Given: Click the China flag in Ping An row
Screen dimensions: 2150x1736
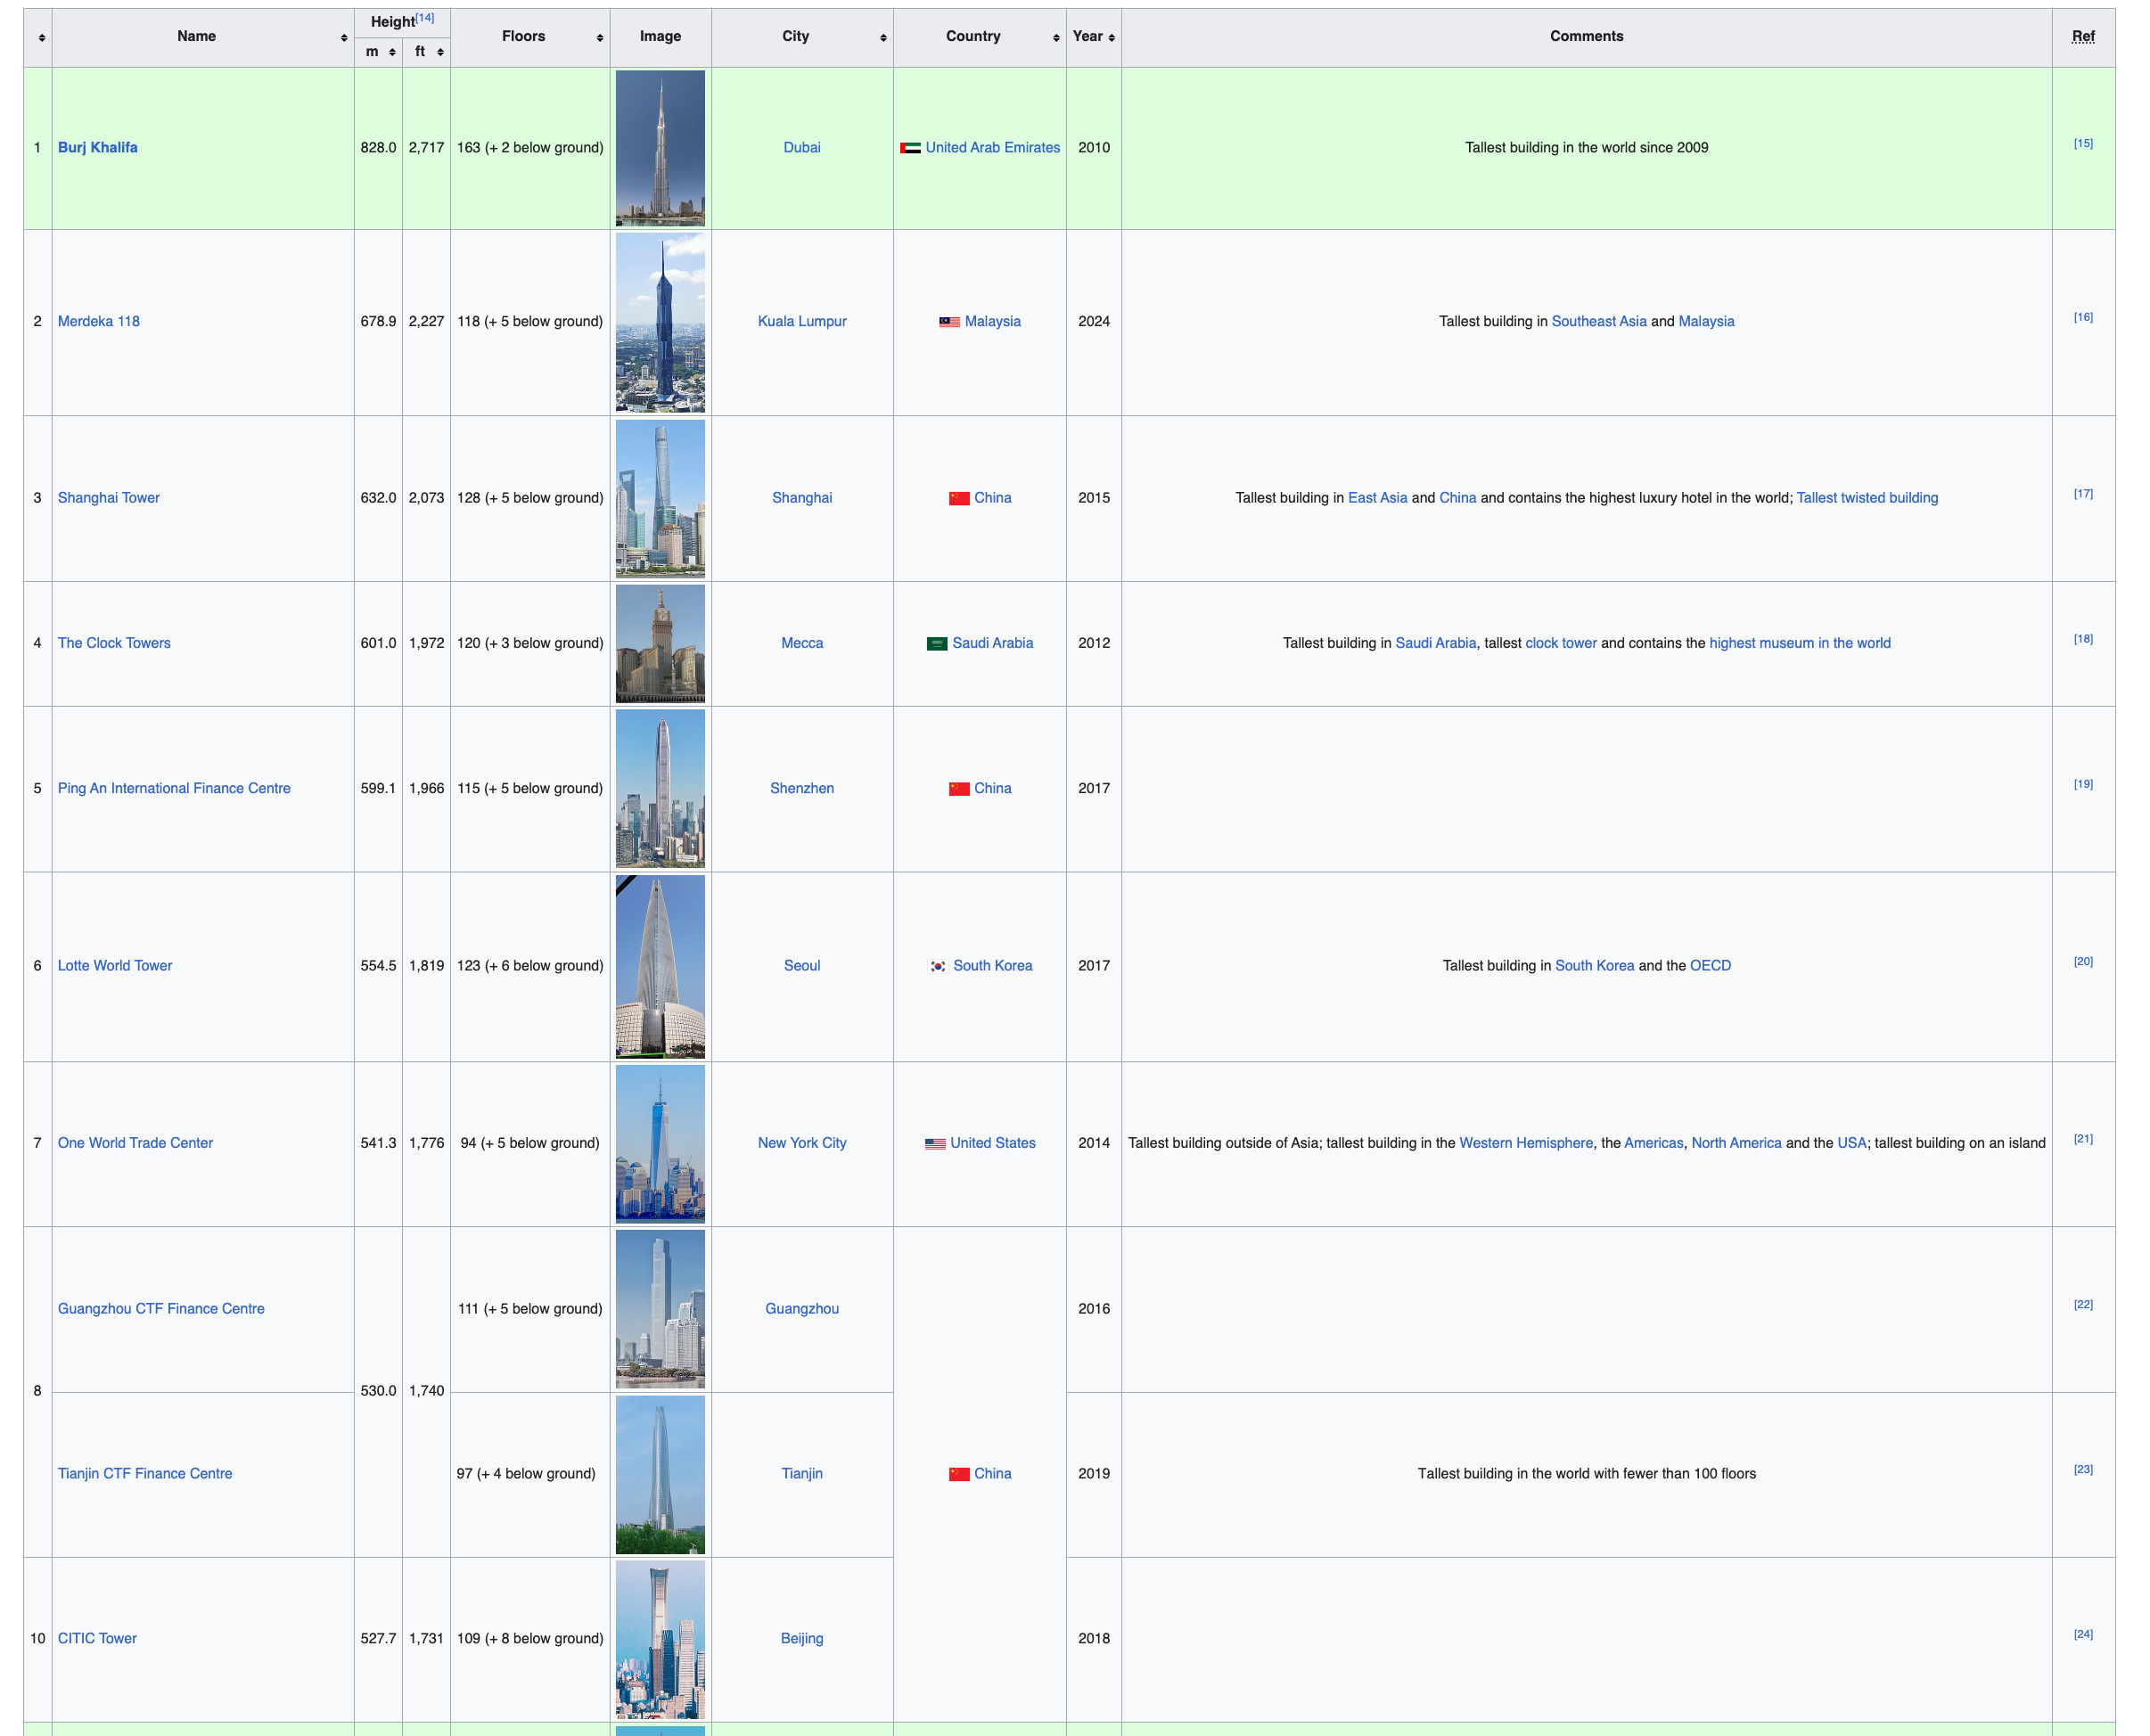Looking at the screenshot, I should click(x=959, y=789).
